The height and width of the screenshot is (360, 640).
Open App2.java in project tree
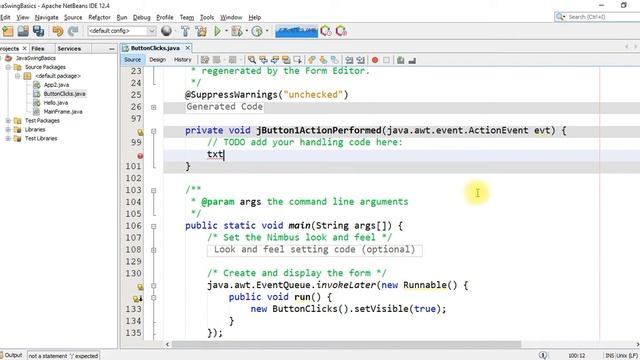pos(56,85)
